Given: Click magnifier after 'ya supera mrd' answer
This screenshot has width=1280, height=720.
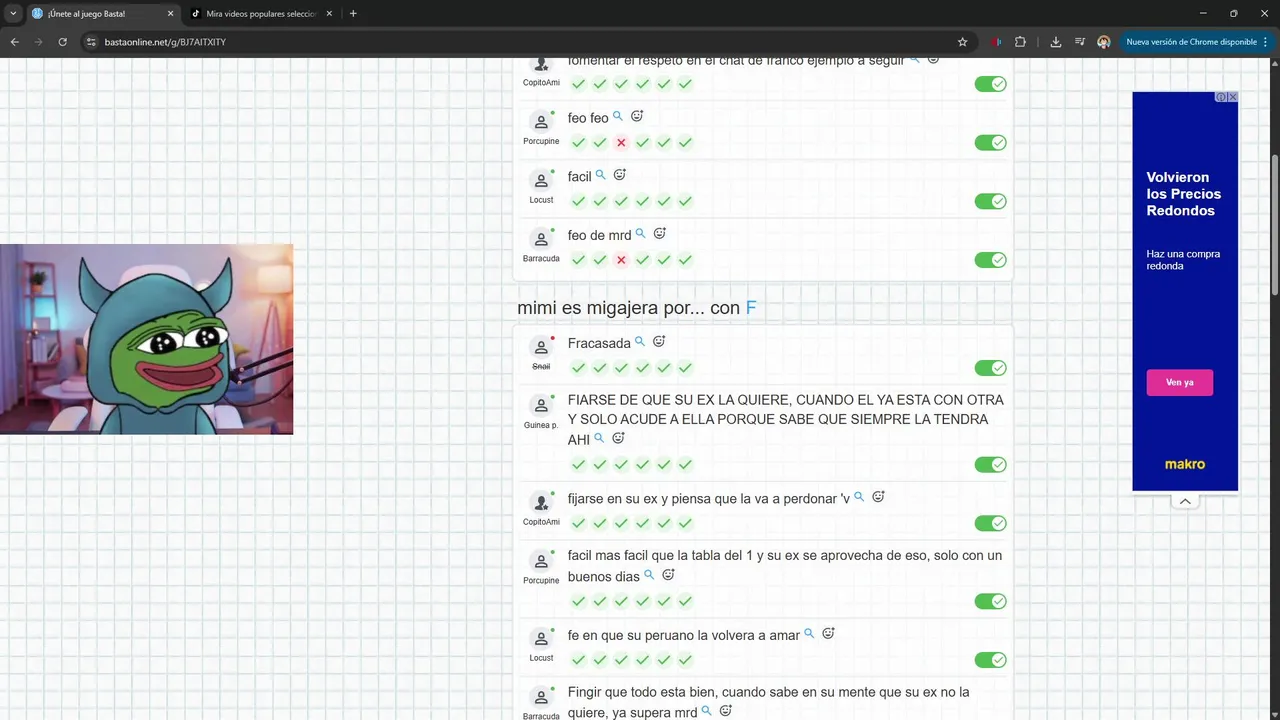Looking at the screenshot, I should pos(707,711).
